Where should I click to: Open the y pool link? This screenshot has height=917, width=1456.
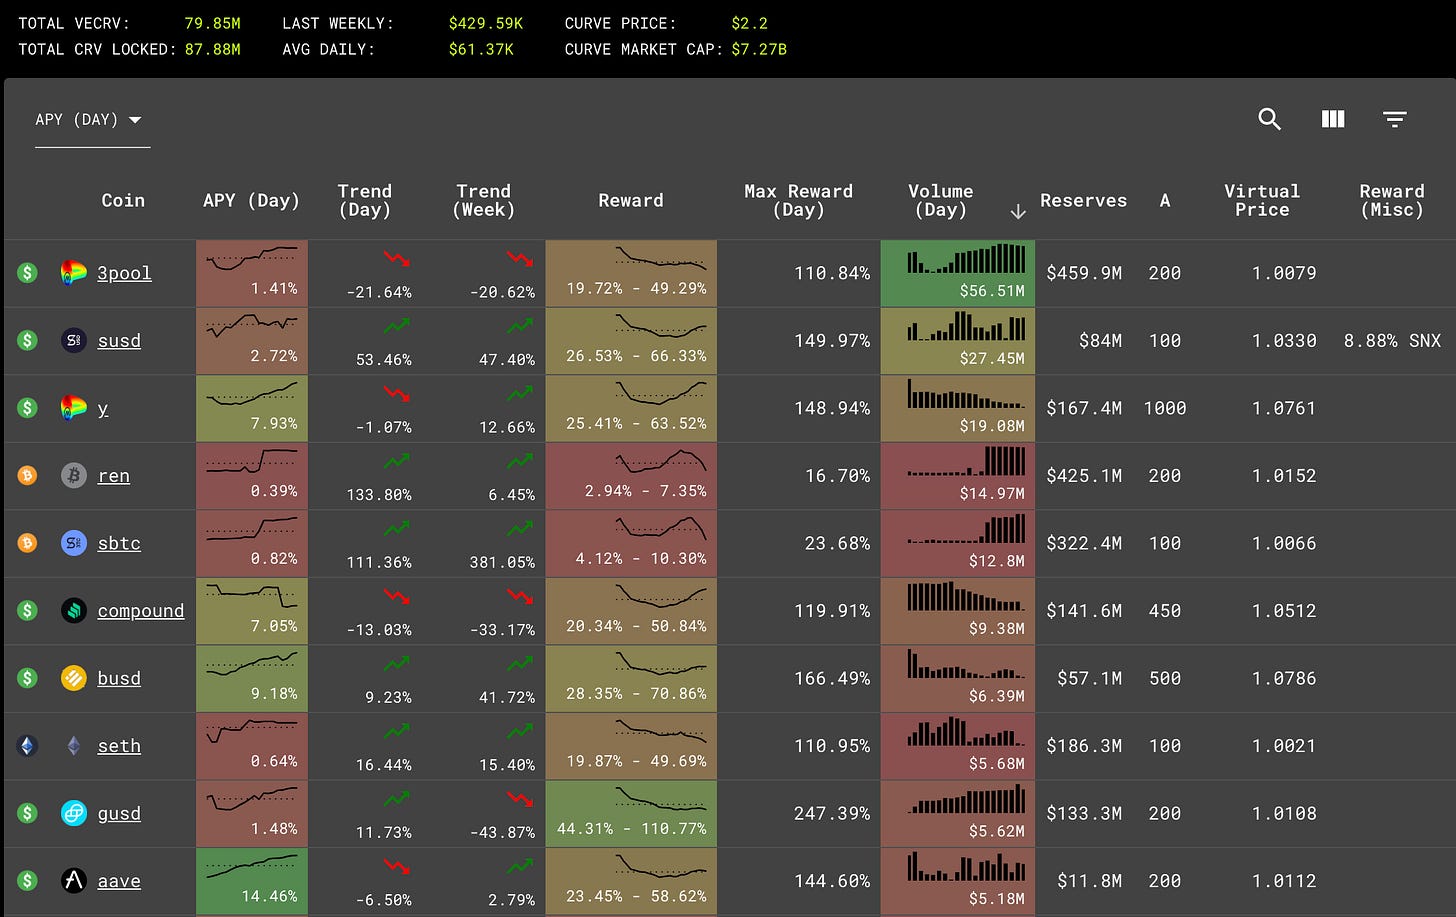103,408
